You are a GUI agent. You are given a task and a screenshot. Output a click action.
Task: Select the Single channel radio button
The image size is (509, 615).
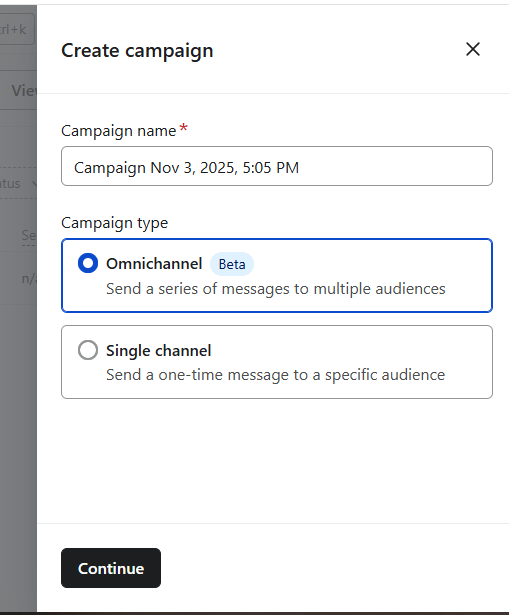(88, 350)
